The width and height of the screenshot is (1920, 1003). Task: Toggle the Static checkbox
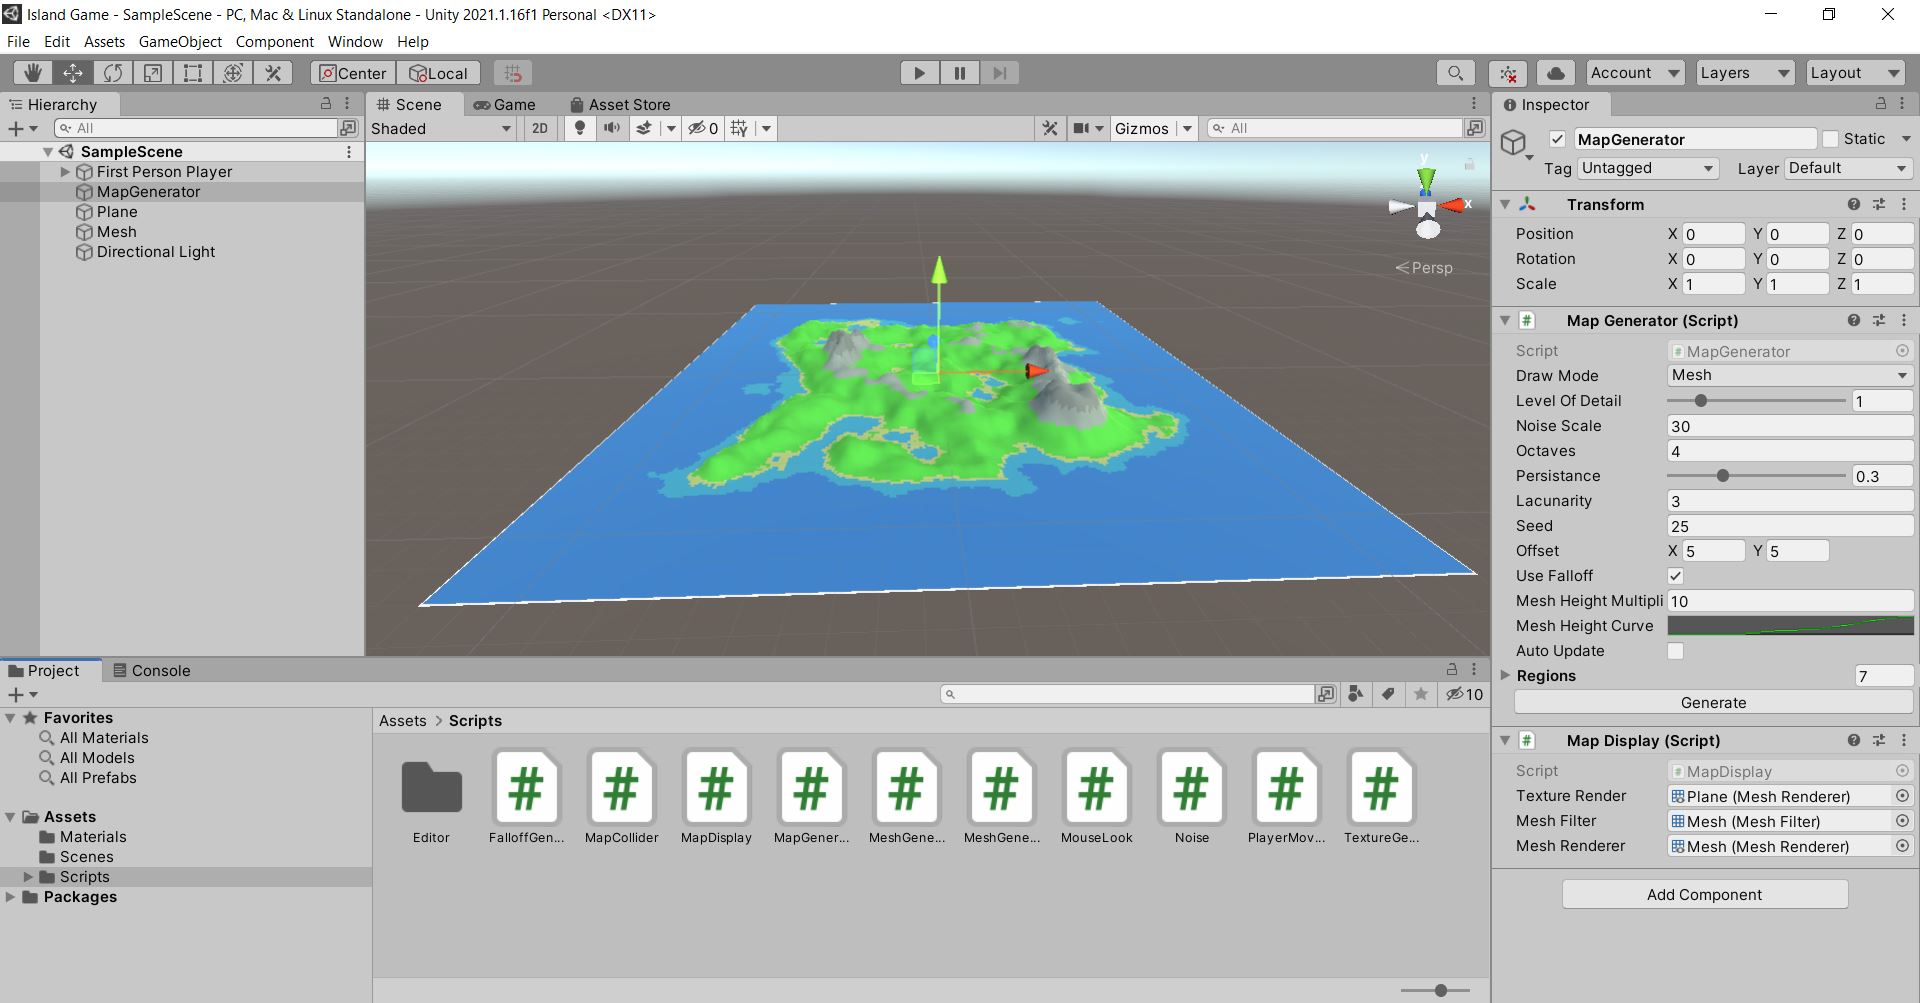(1830, 139)
